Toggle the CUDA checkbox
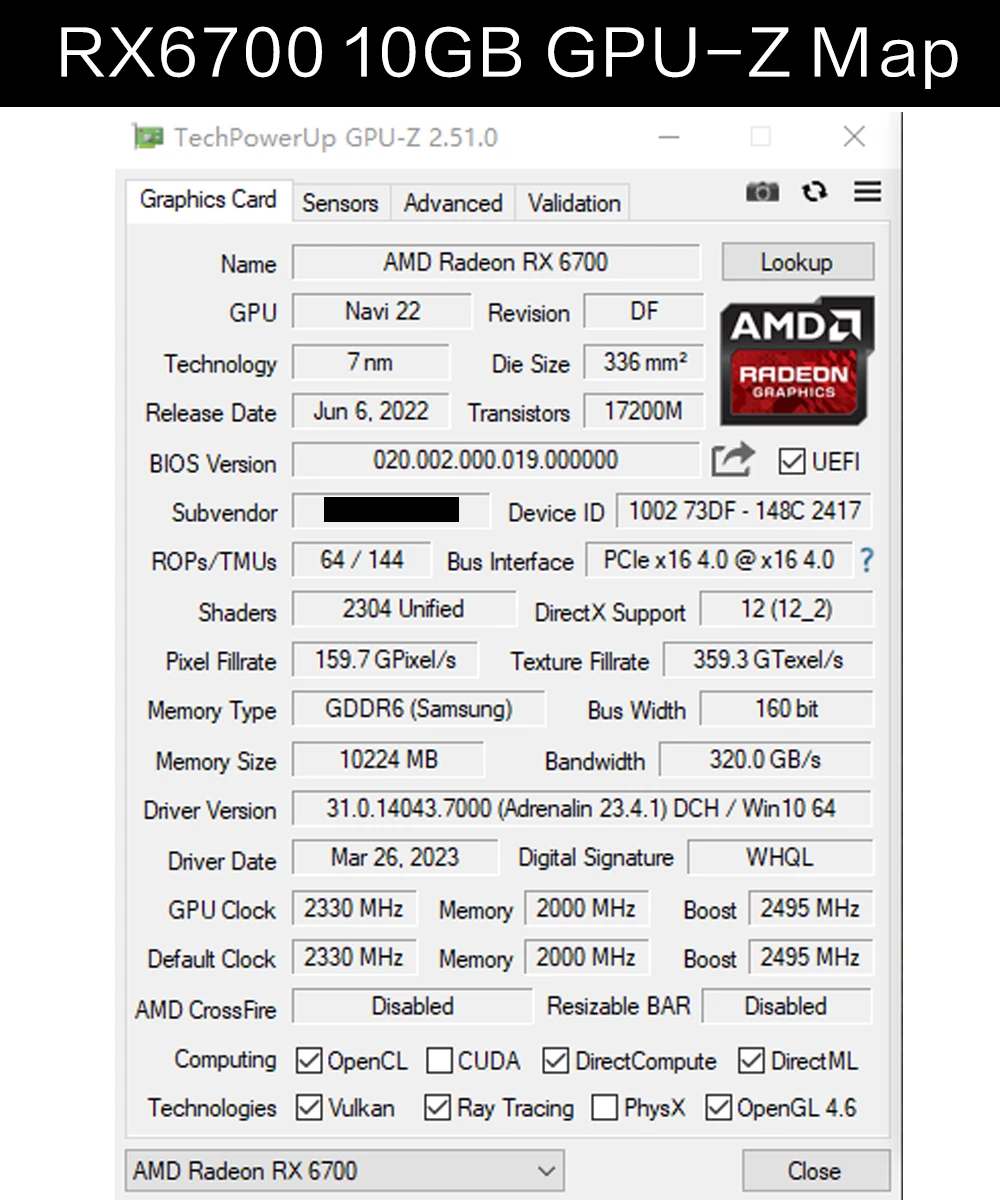Screen dimensions: 1000x1200 click(x=439, y=1061)
